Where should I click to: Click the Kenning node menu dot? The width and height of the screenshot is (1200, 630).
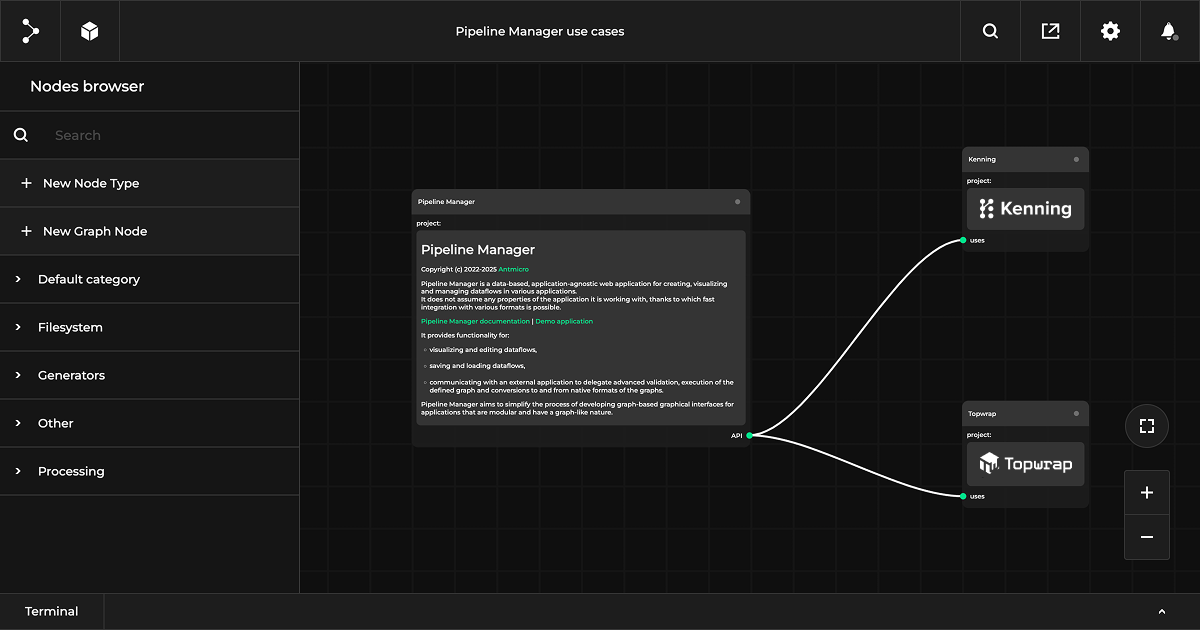tap(1076, 159)
